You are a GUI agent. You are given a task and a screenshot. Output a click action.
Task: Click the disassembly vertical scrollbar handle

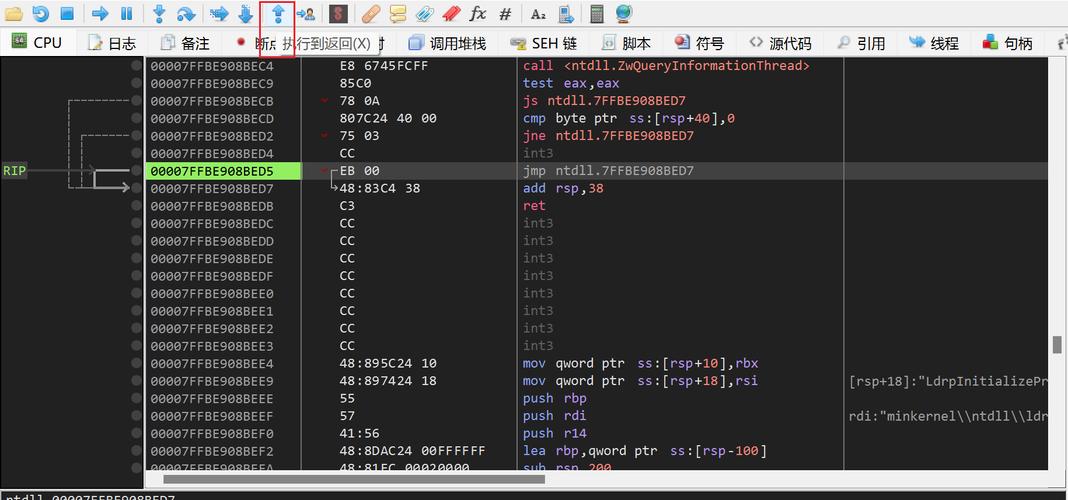pyautogui.click(x=1057, y=344)
